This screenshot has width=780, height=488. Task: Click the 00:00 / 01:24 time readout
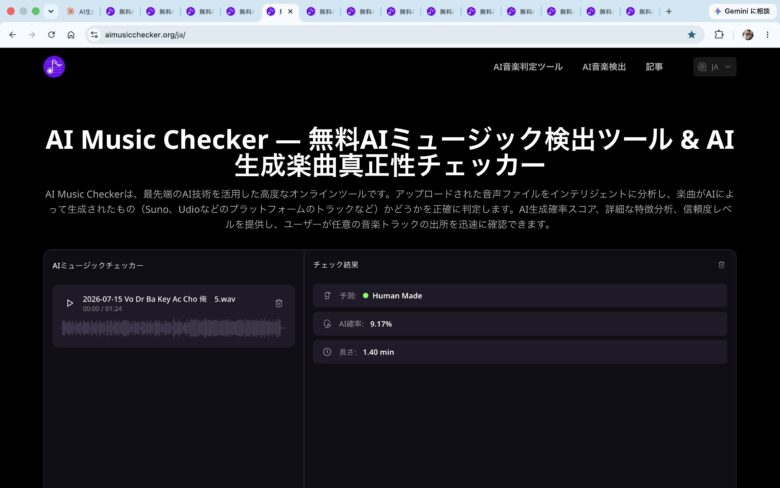[102, 308]
